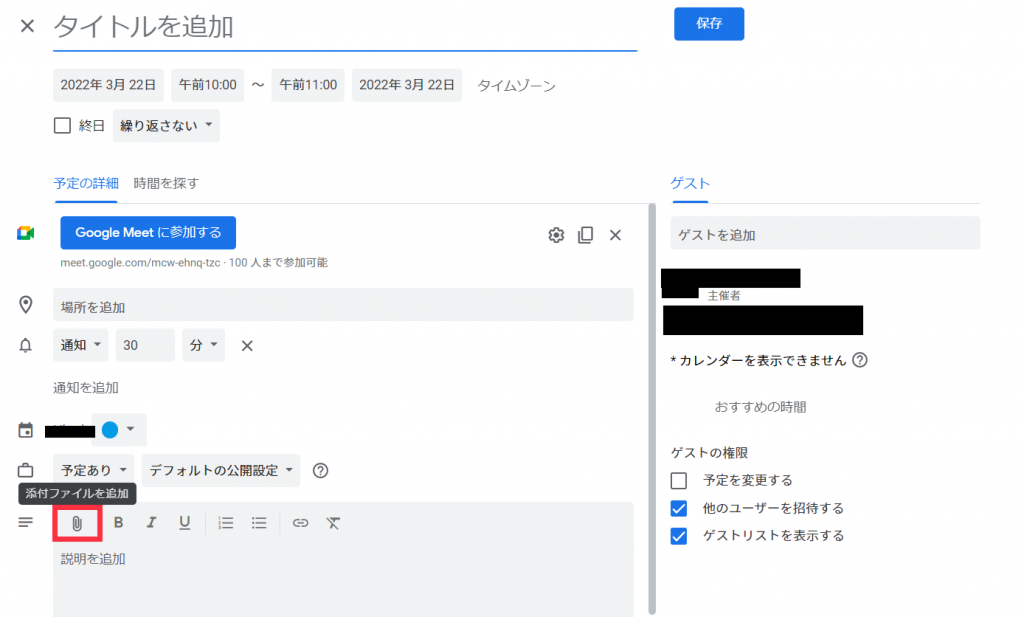Uncheck 他のユーザーを招待する permission

(x=679, y=508)
